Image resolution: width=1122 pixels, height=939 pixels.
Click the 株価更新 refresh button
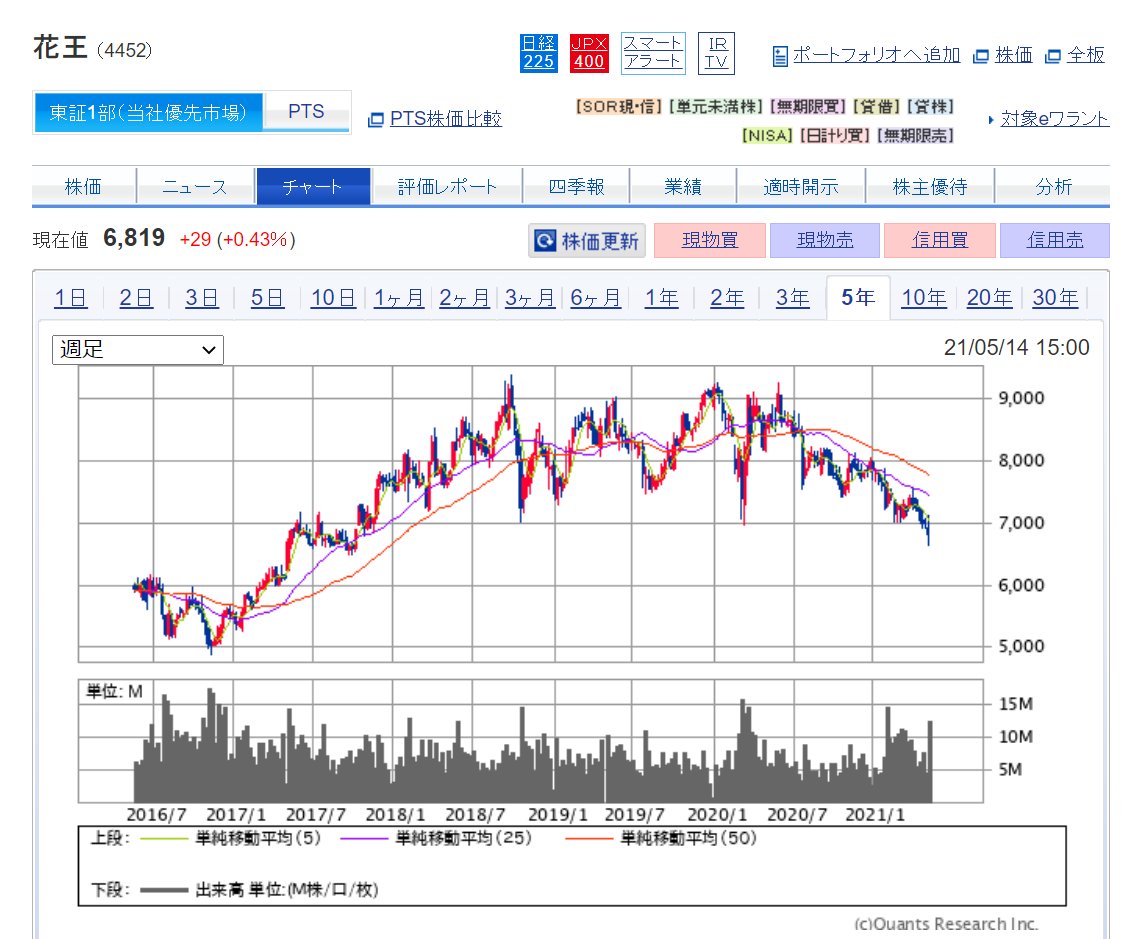587,240
